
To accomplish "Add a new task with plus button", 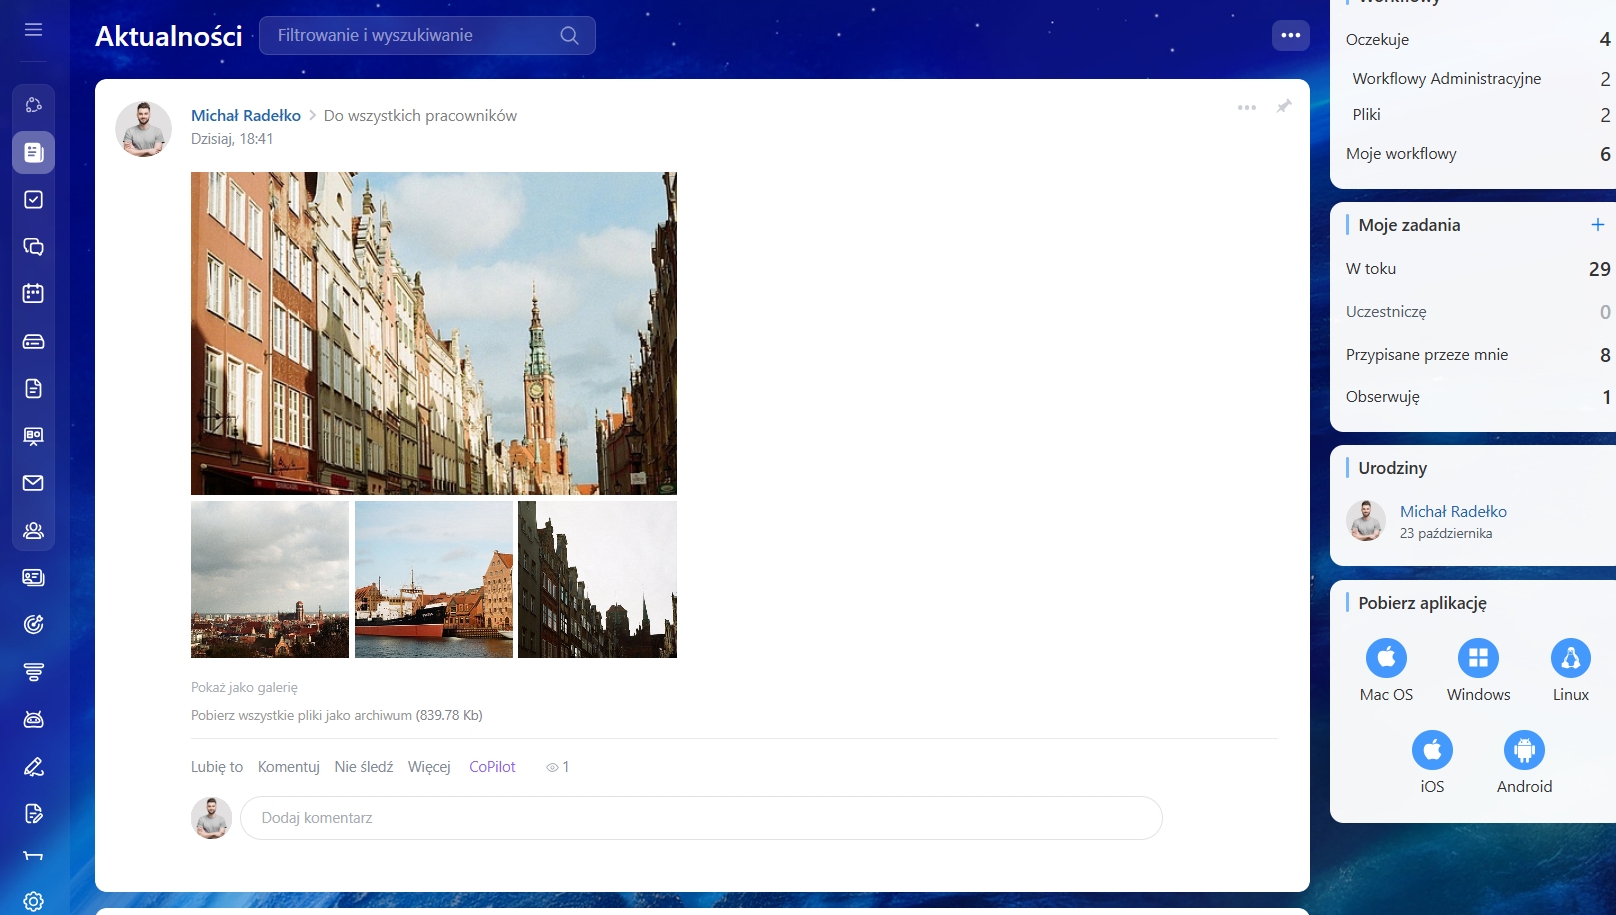I will 1597,225.
